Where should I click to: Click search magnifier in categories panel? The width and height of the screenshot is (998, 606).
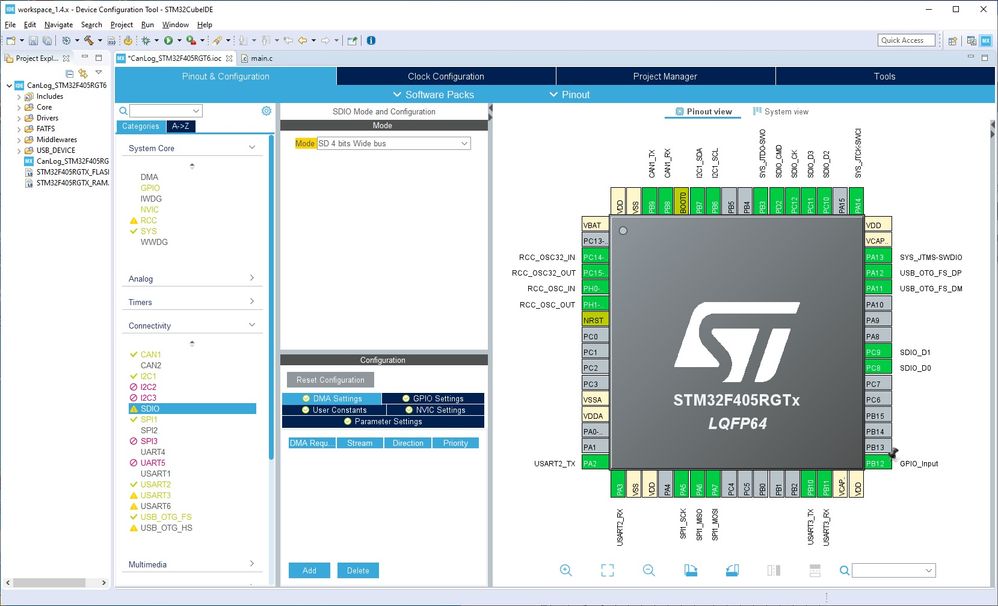[x=123, y=111]
